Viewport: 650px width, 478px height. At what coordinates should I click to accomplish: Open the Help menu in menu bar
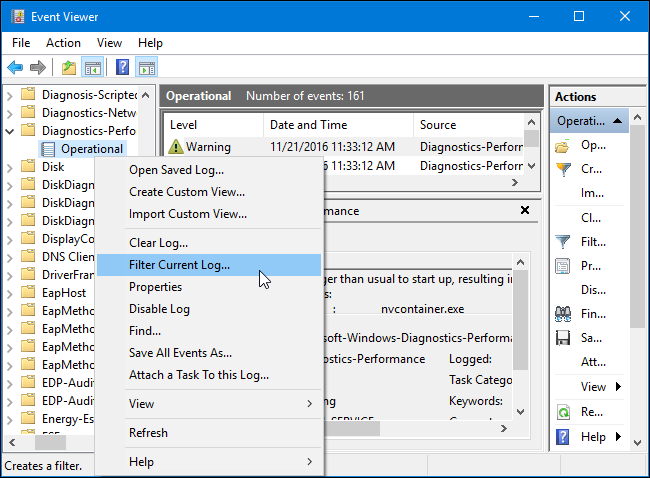pos(150,43)
